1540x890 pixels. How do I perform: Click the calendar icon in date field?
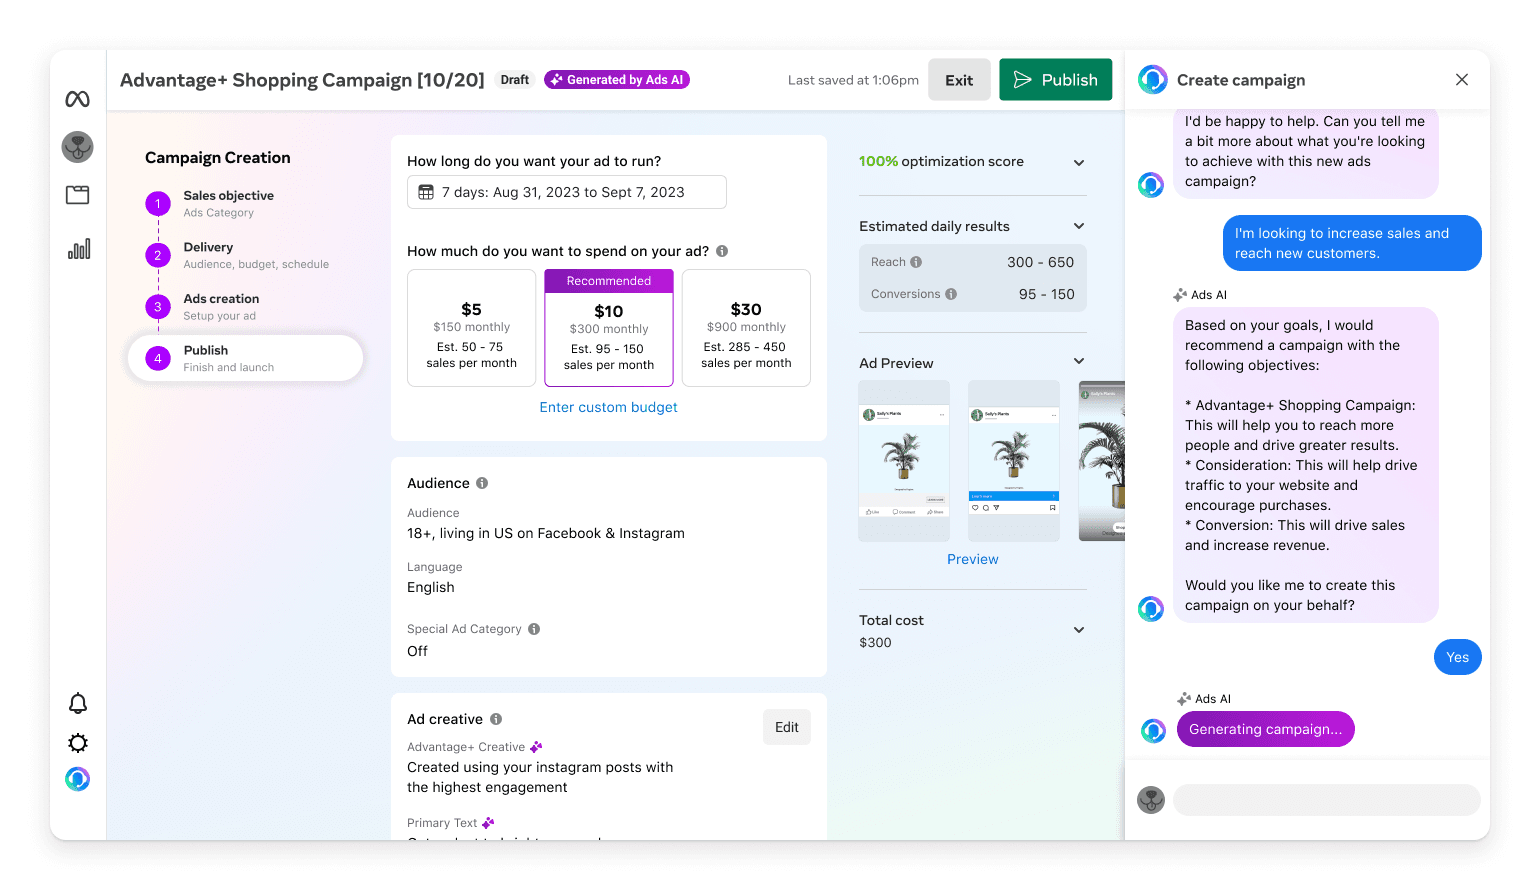(426, 192)
